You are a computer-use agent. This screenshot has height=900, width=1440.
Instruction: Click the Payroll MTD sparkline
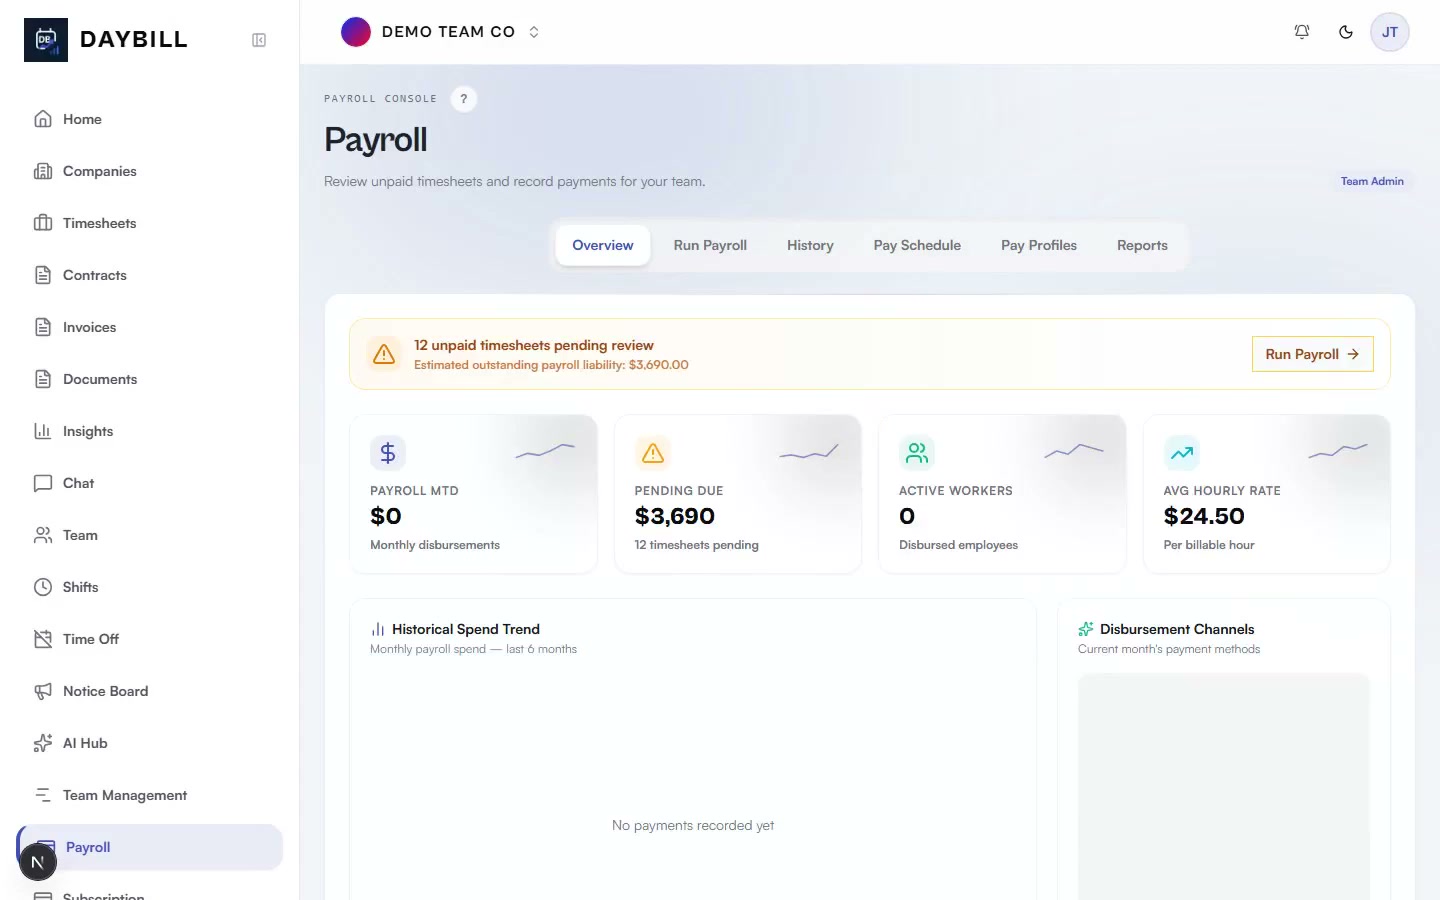(545, 452)
